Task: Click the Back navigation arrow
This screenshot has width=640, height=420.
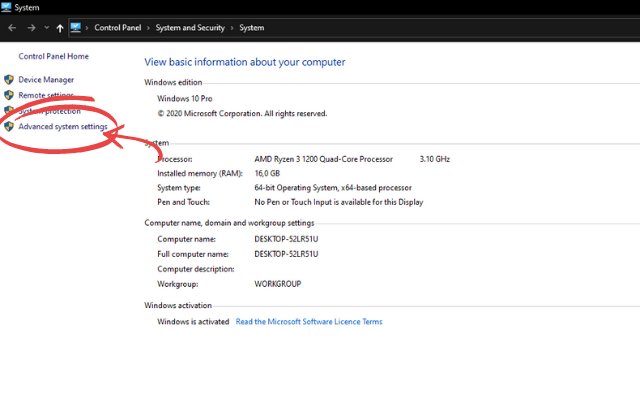Action: (x=12, y=28)
